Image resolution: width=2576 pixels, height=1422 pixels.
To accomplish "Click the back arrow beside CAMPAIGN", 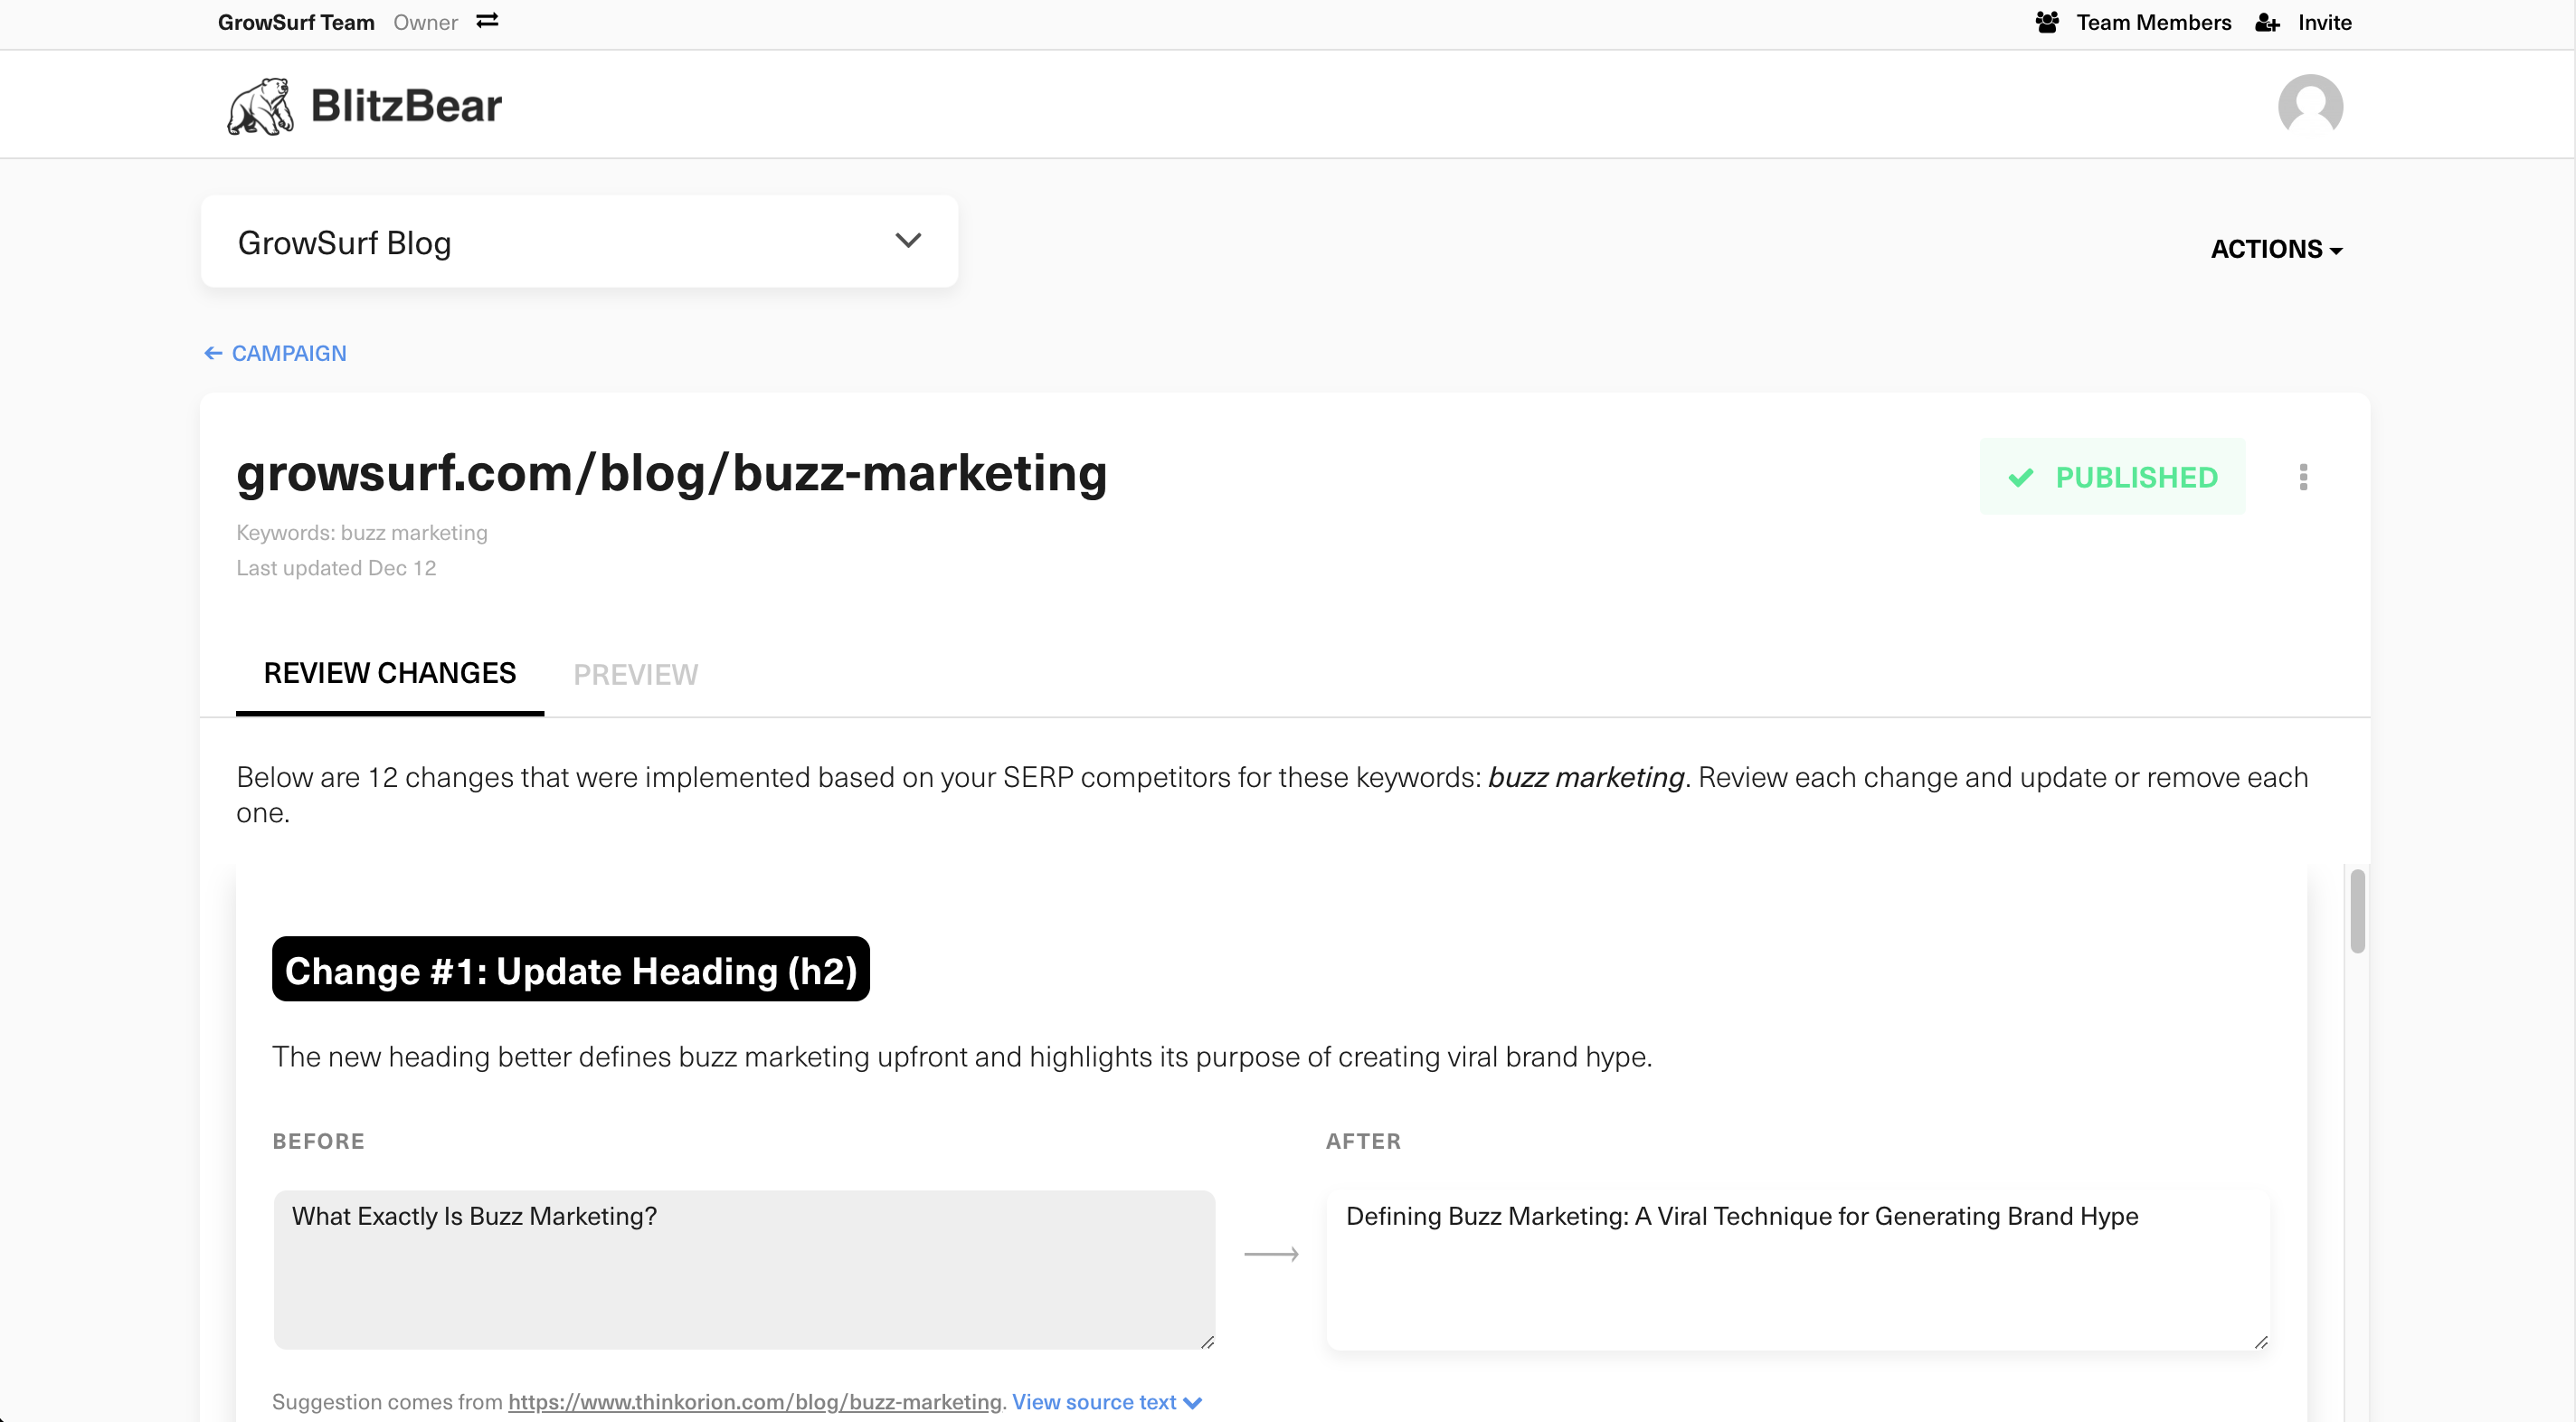I will tap(213, 353).
